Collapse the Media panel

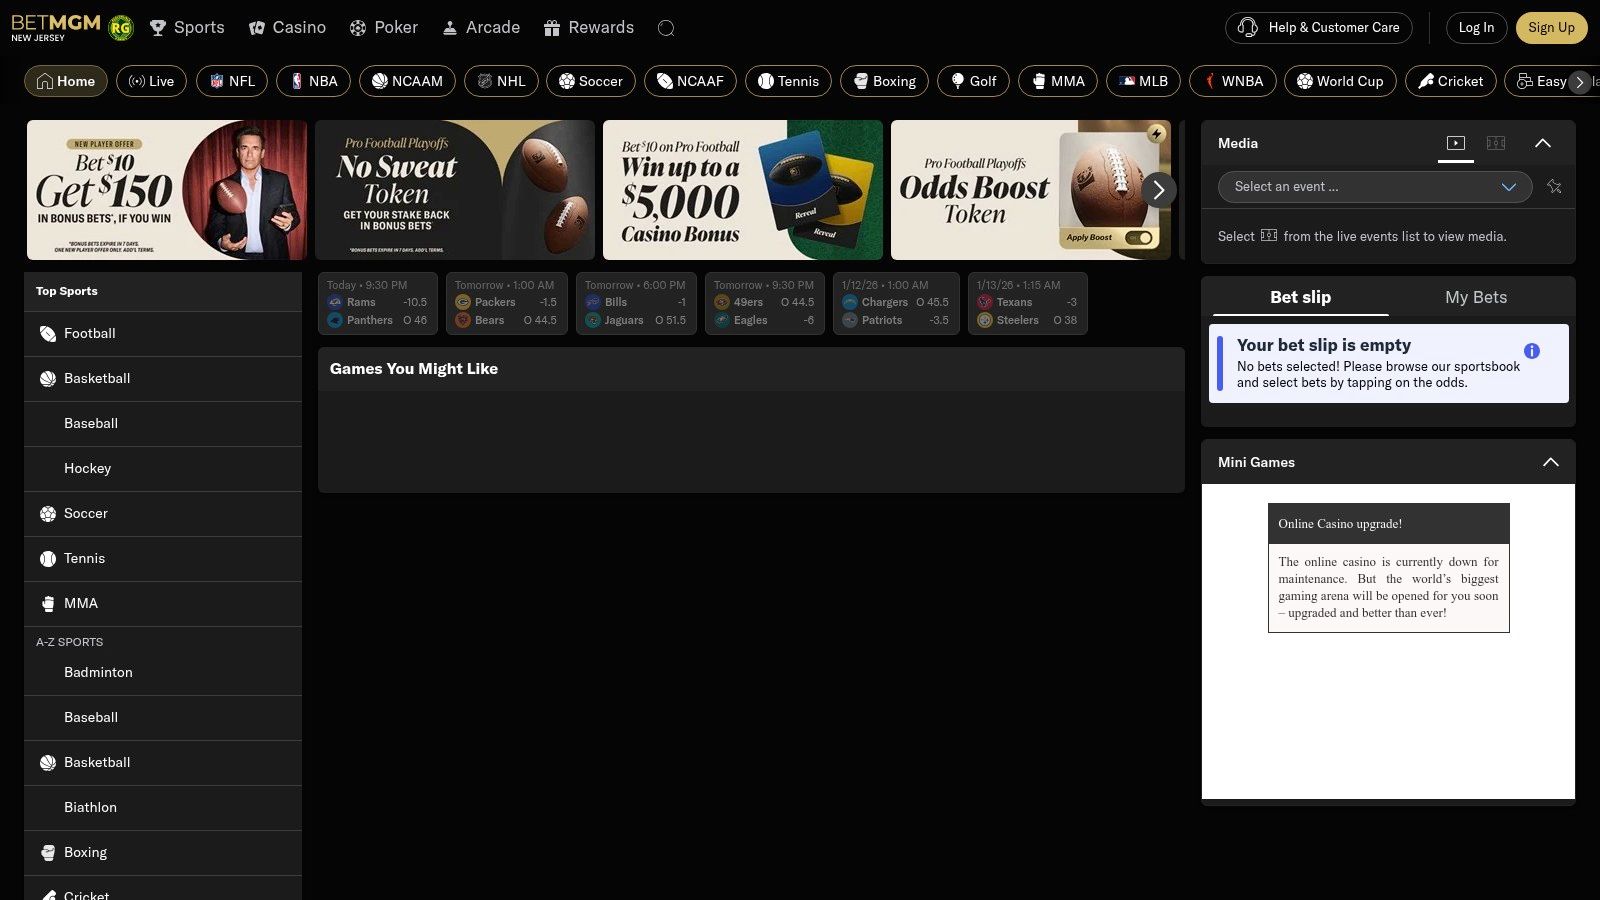1544,143
